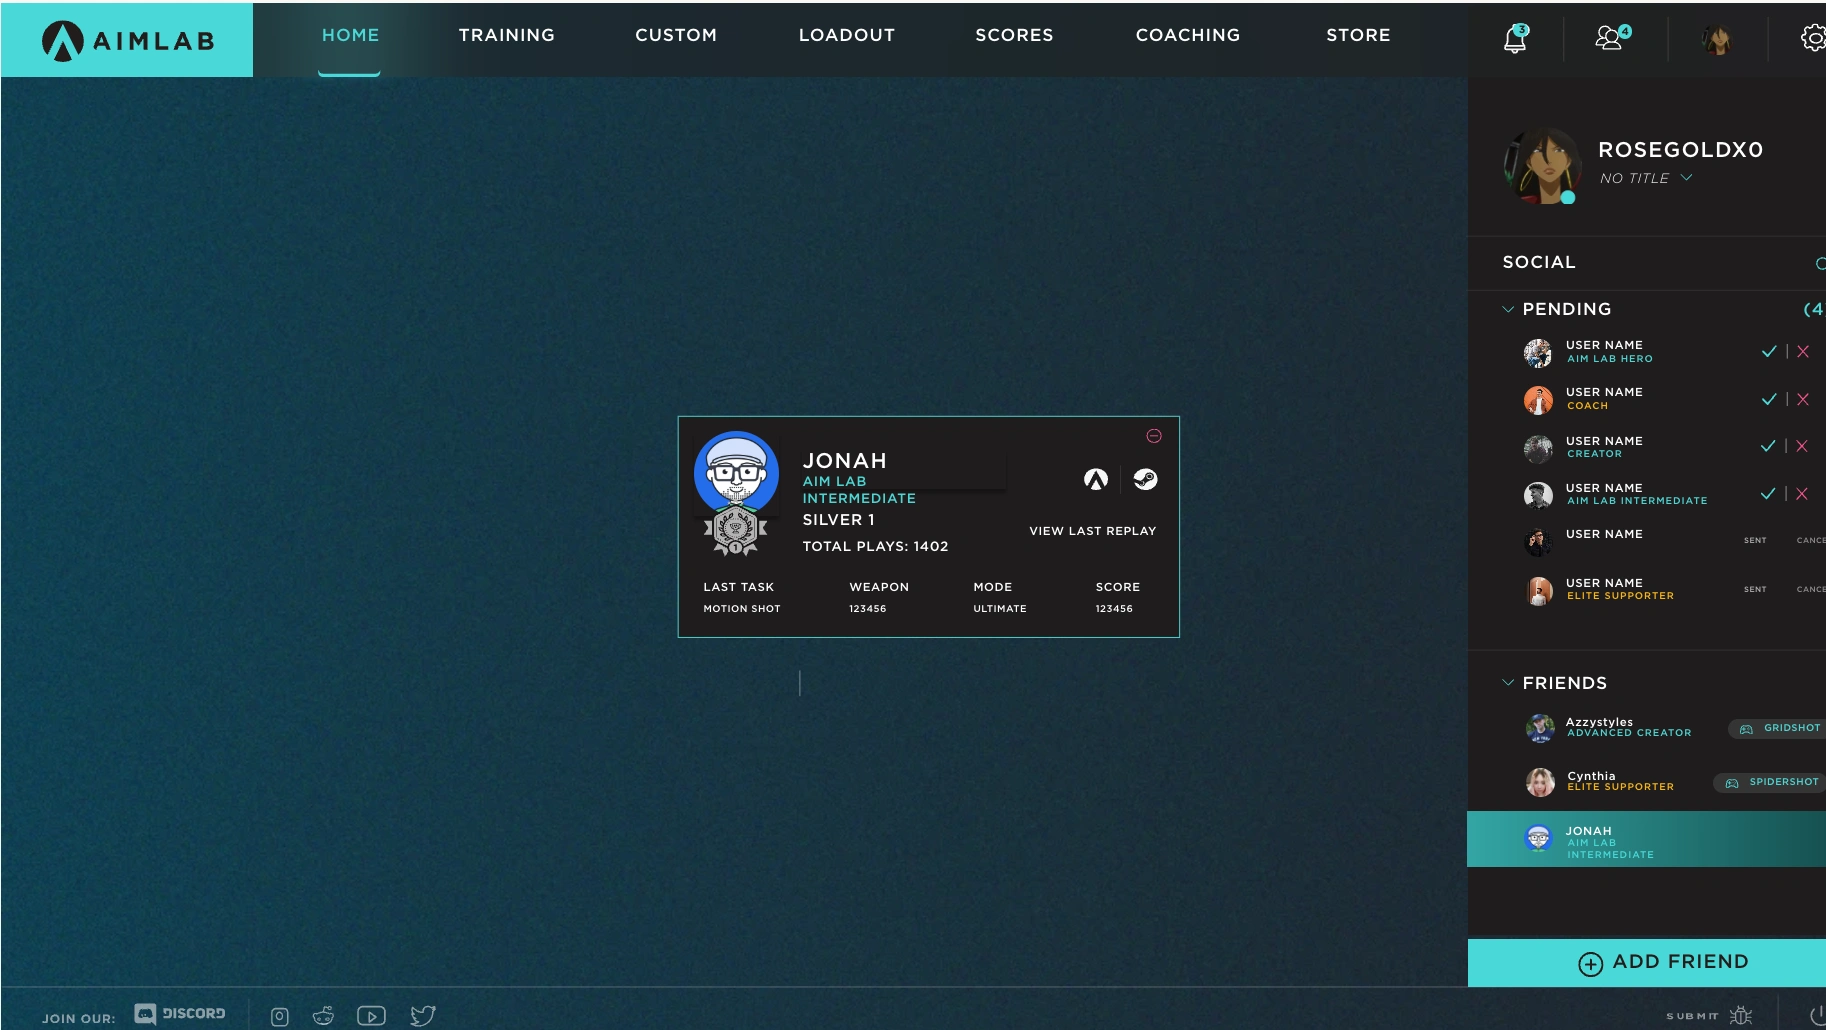
Task: Collapse the Pending section
Action: pos(1508,309)
